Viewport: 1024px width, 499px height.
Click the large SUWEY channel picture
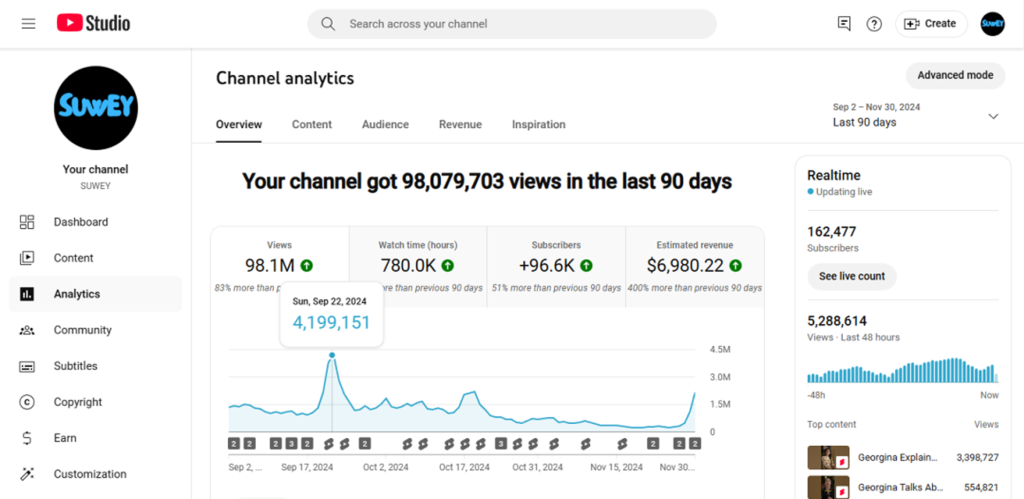click(x=96, y=108)
